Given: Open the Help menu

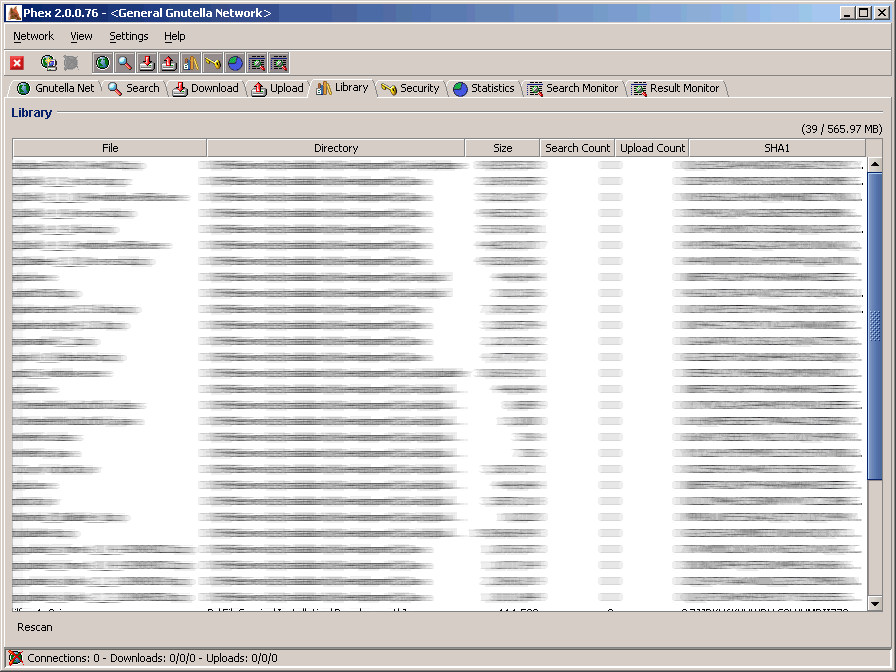Looking at the screenshot, I should [x=174, y=36].
